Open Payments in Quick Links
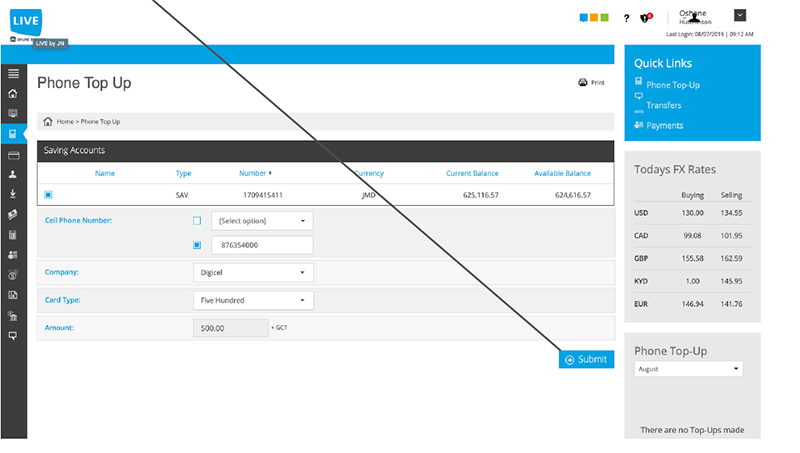Screen dimensions: 800x453 coord(664,125)
